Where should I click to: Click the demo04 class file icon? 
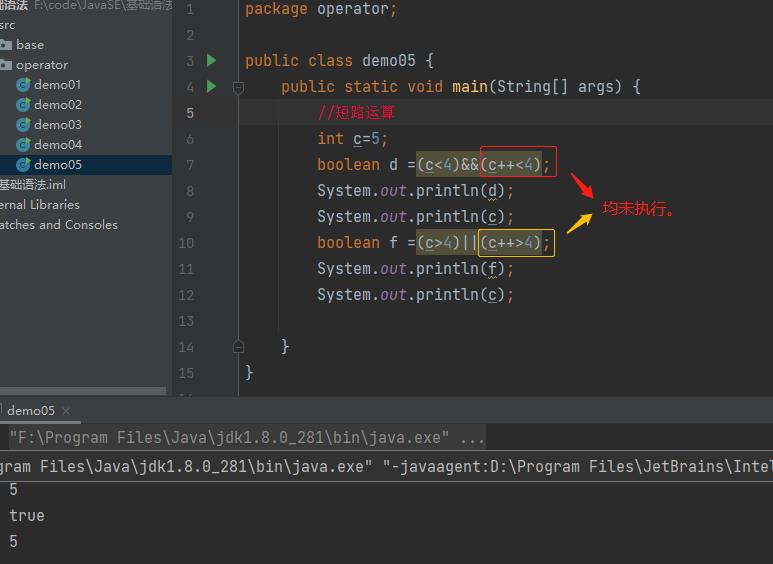tap(23, 144)
